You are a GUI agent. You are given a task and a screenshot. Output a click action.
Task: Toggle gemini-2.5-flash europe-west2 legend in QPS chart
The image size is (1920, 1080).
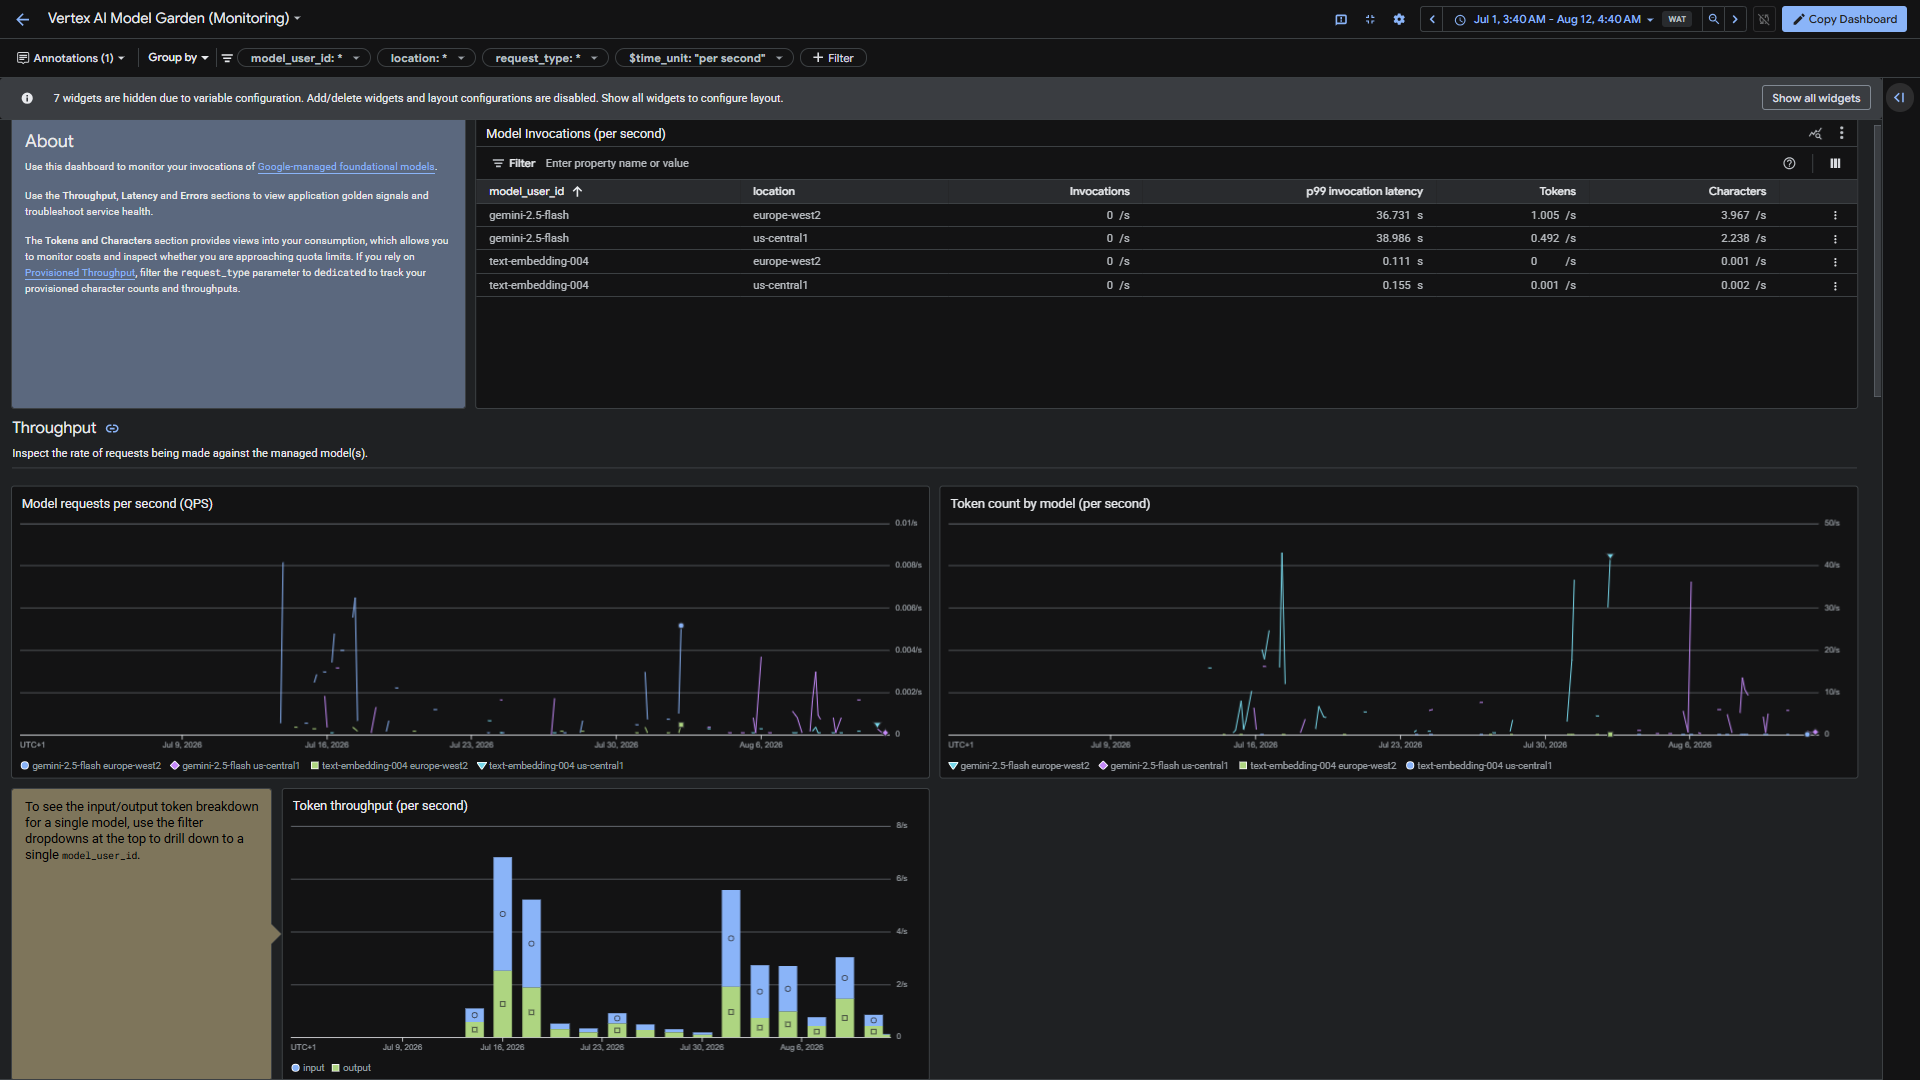coord(91,766)
